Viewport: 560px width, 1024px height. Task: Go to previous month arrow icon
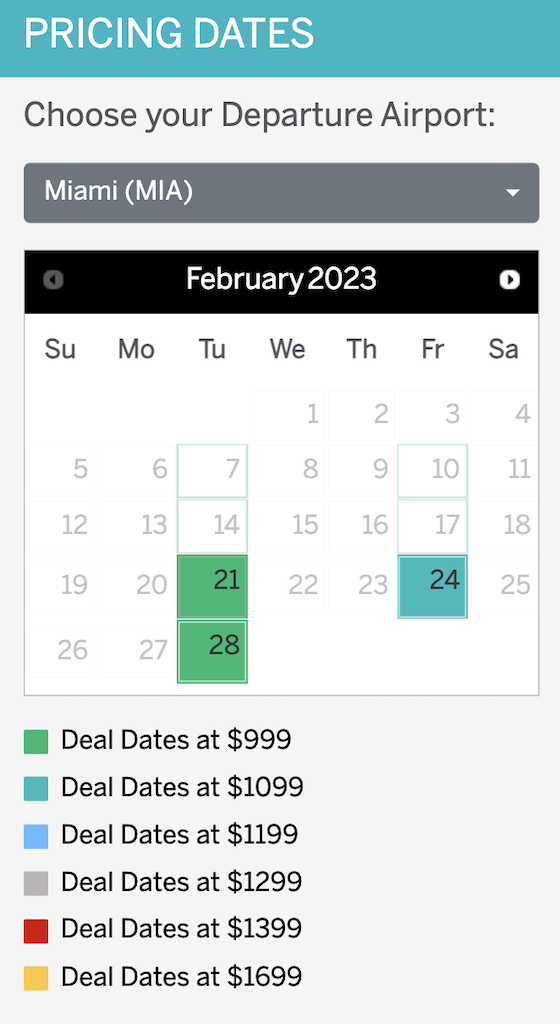click(53, 280)
